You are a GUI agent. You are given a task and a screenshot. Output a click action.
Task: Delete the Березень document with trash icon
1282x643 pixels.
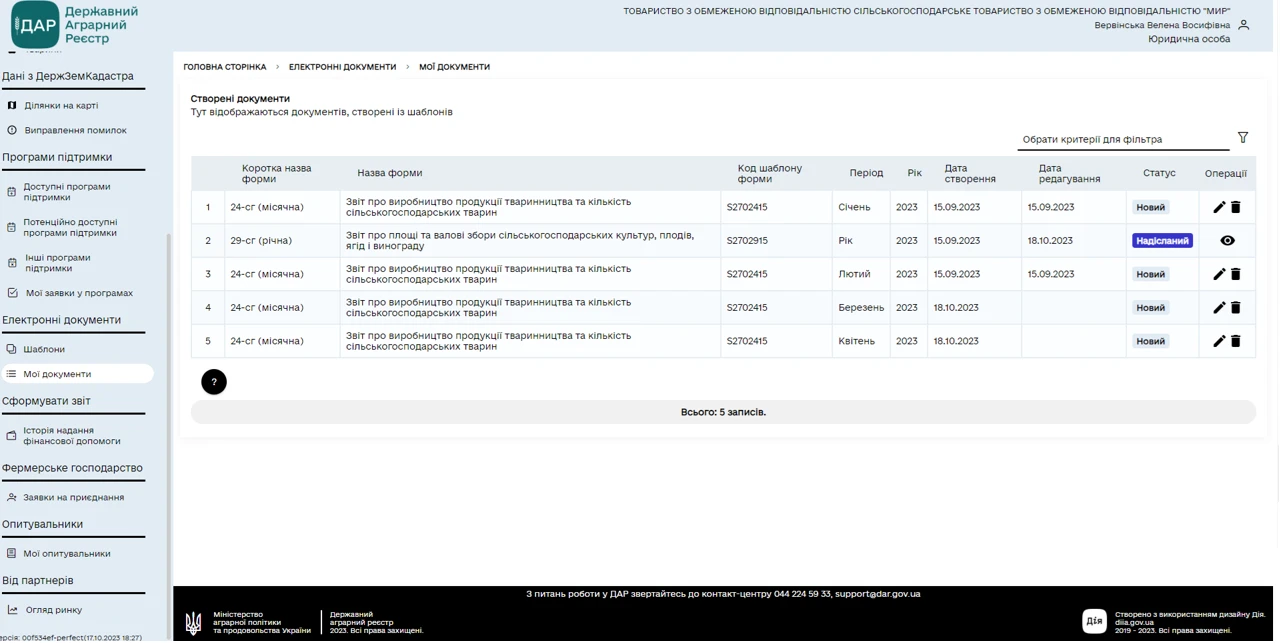pos(1238,308)
